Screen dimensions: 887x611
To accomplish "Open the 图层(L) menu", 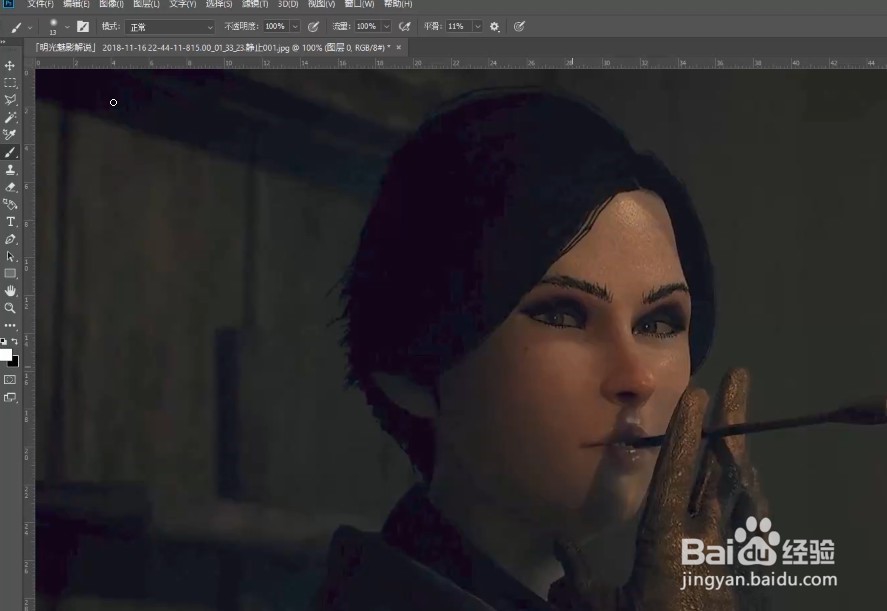I will point(147,4).
